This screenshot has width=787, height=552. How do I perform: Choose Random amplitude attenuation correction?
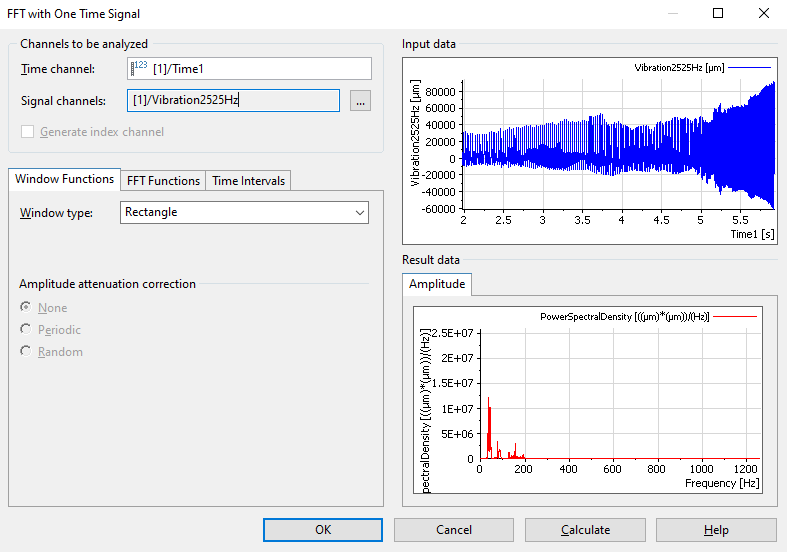[26, 352]
